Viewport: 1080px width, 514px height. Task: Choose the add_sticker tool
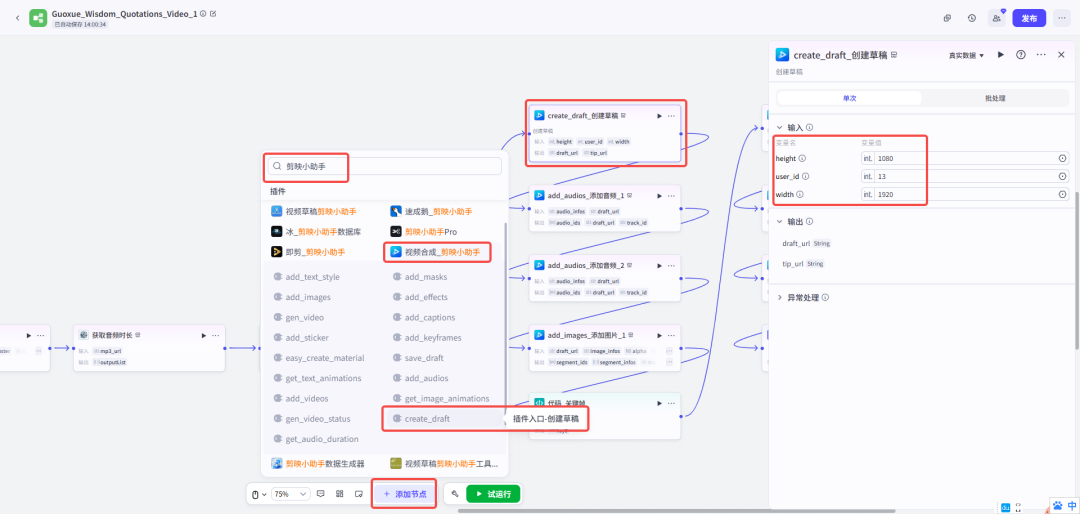tap(301, 338)
